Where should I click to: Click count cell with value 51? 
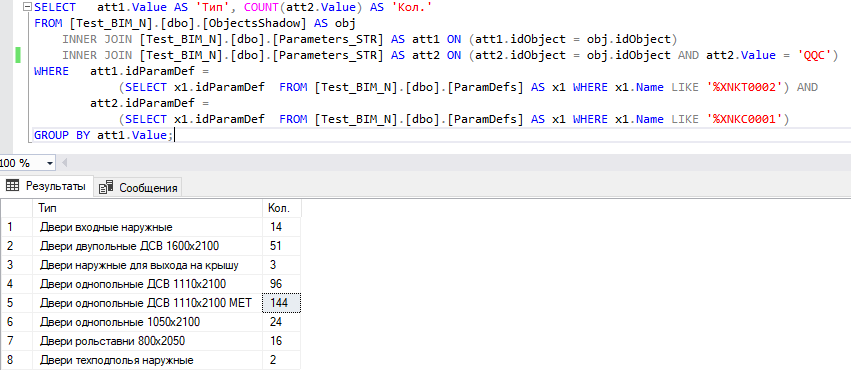282,246
